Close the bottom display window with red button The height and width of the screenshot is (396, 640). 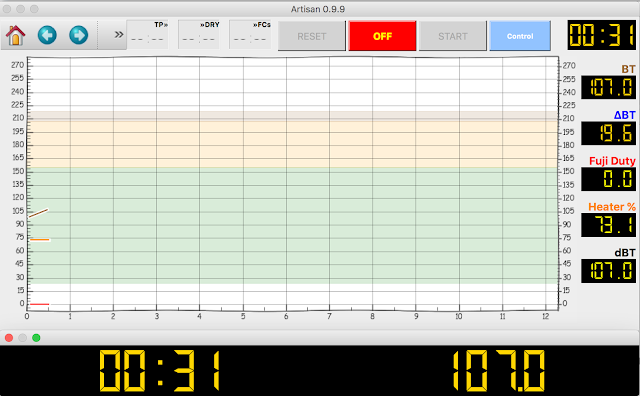(x=9, y=338)
